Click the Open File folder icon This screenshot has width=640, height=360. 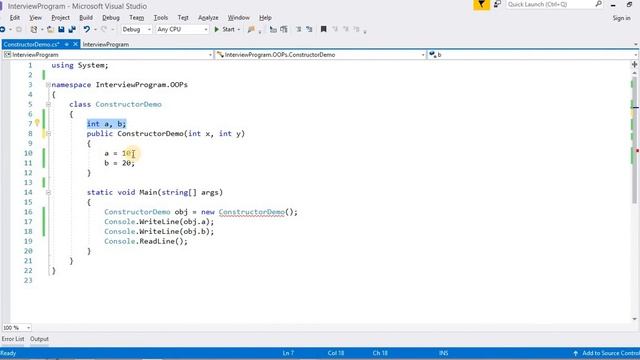coord(50,29)
